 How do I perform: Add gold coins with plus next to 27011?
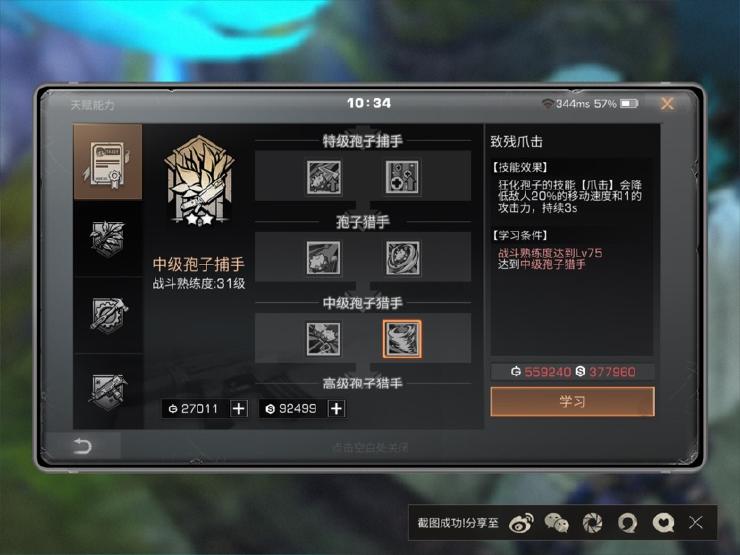point(239,409)
